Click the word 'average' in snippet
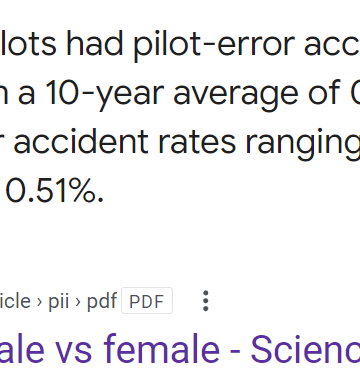360x392 pixels. 236,94
